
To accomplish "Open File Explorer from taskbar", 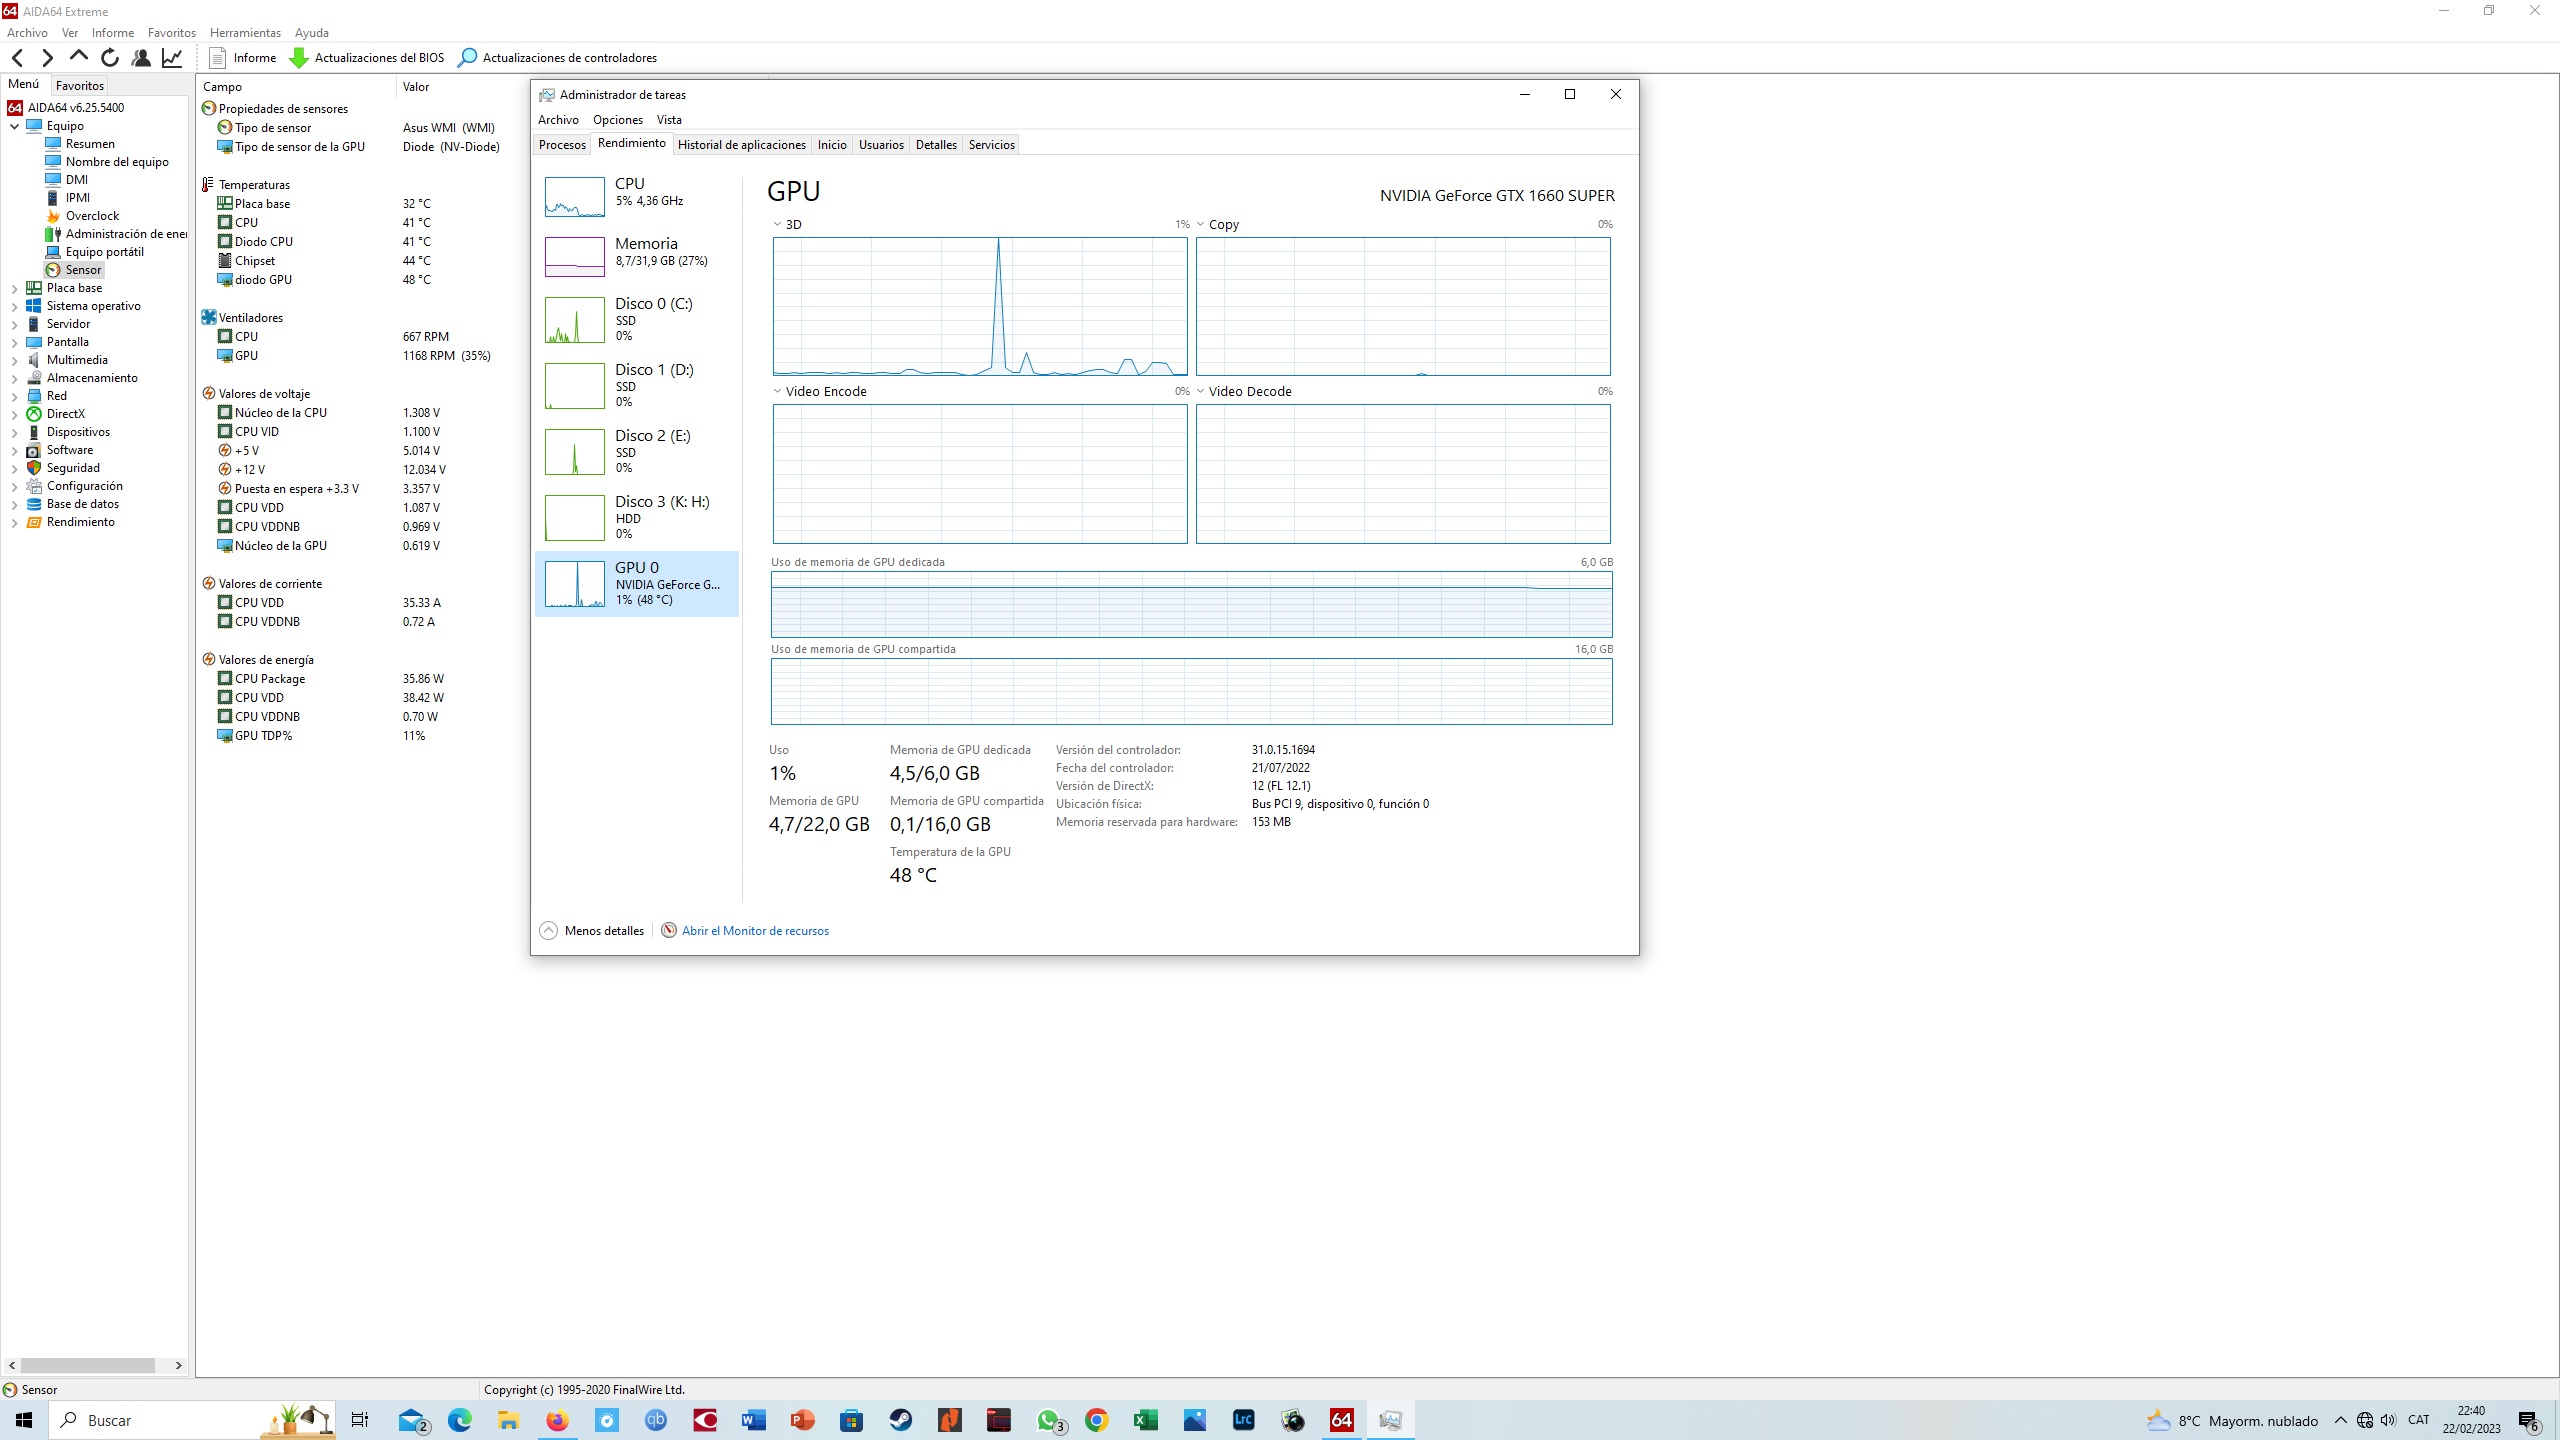I will [509, 1420].
